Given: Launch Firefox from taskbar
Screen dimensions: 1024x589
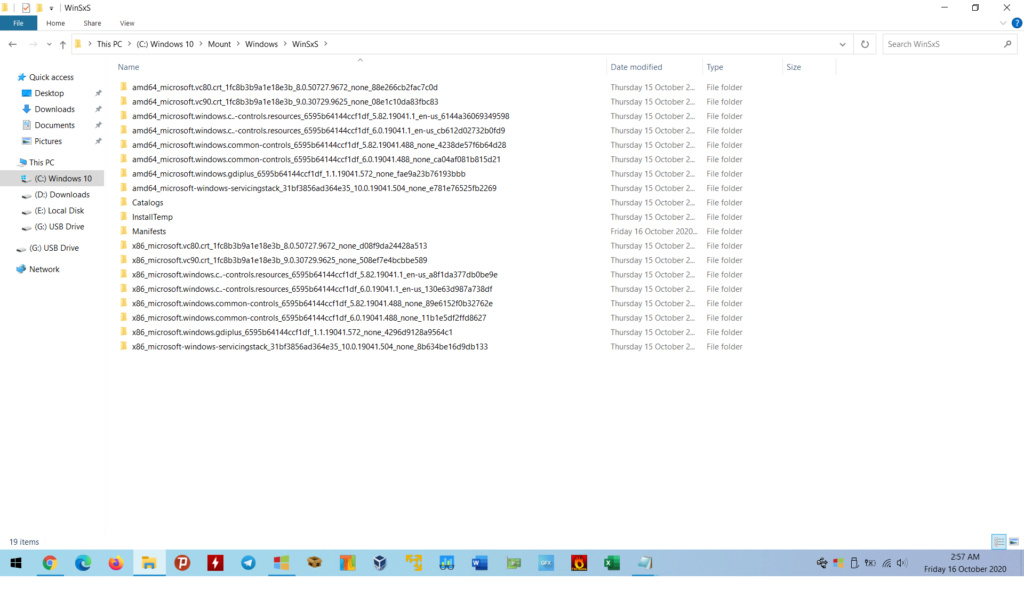Looking at the screenshot, I should (x=116, y=563).
